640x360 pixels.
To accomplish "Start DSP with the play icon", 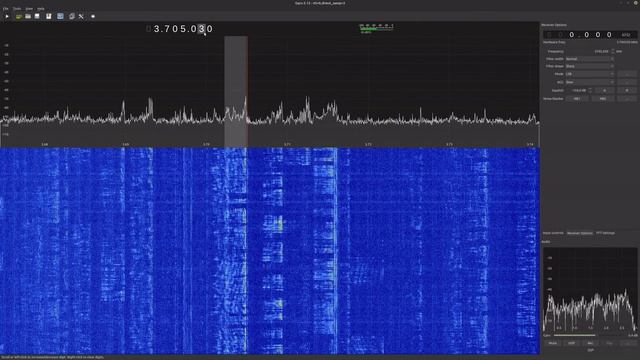I will (7, 16).
